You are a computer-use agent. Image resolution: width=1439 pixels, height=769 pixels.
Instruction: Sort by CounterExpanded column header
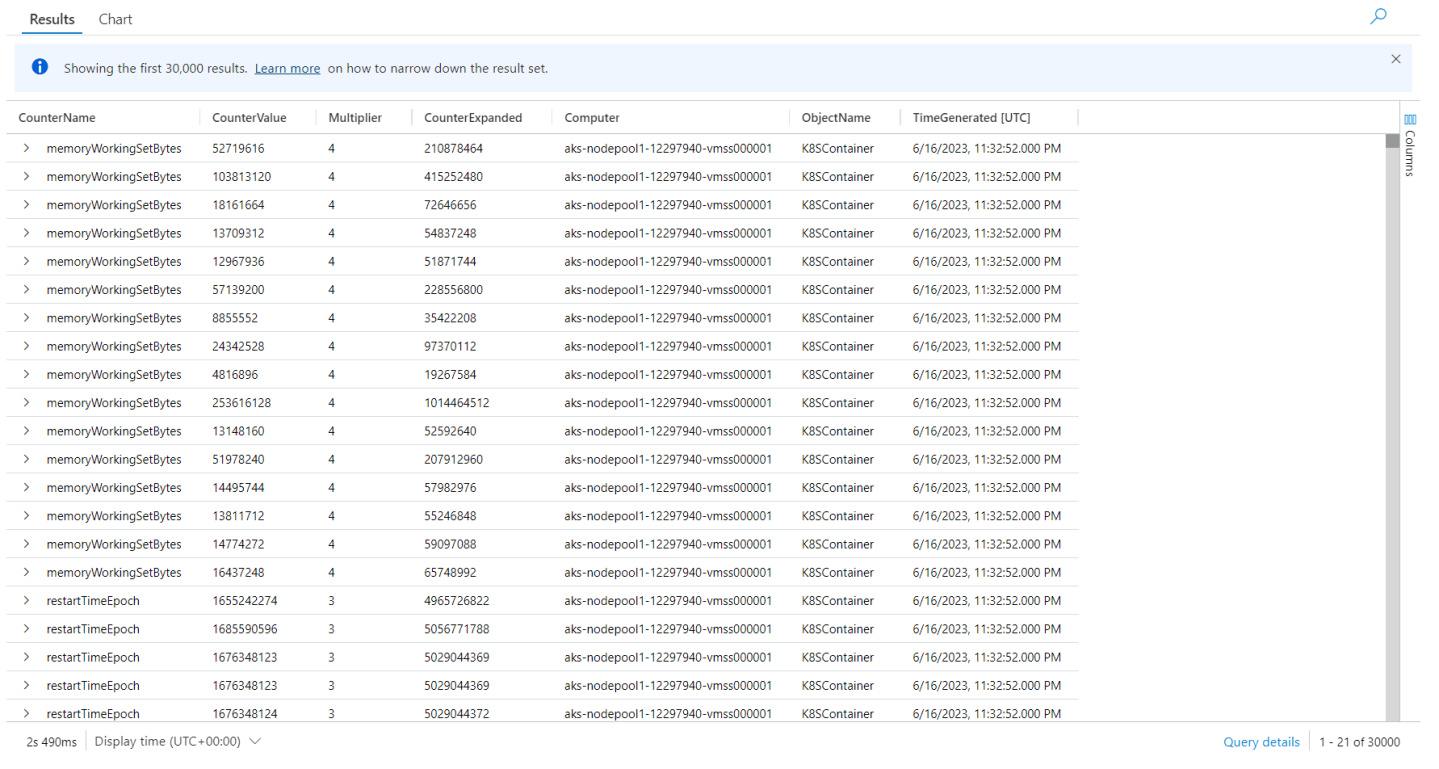(473, 118)
